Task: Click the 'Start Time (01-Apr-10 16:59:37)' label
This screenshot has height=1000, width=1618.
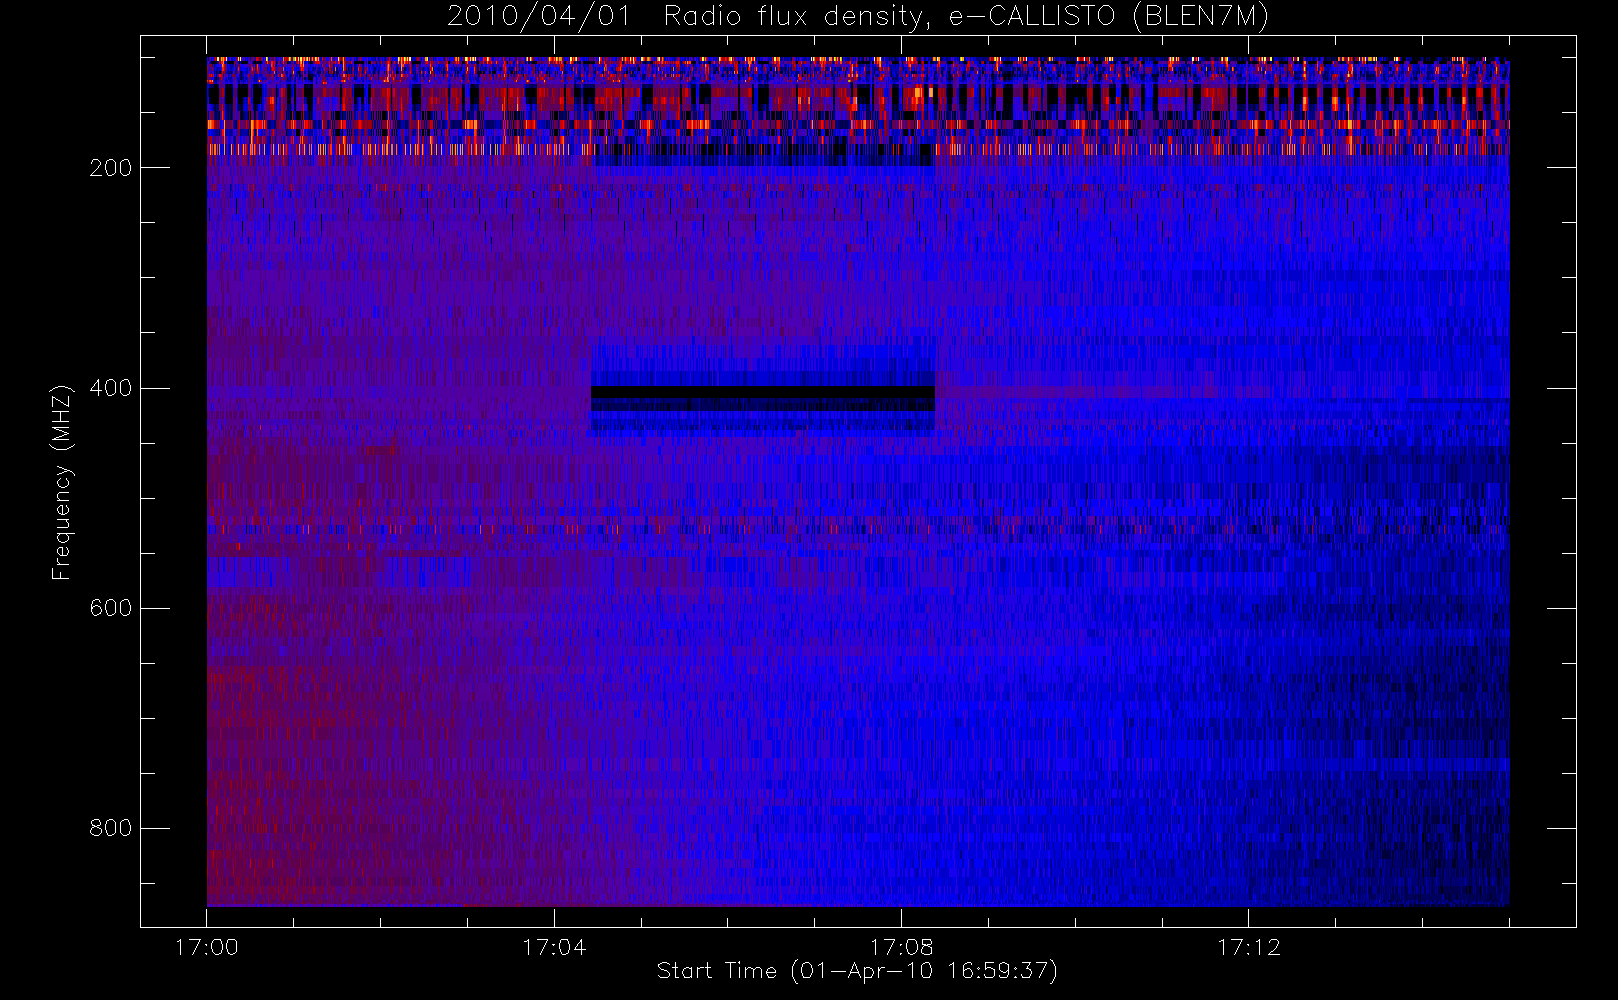Action: pos(857,971)
